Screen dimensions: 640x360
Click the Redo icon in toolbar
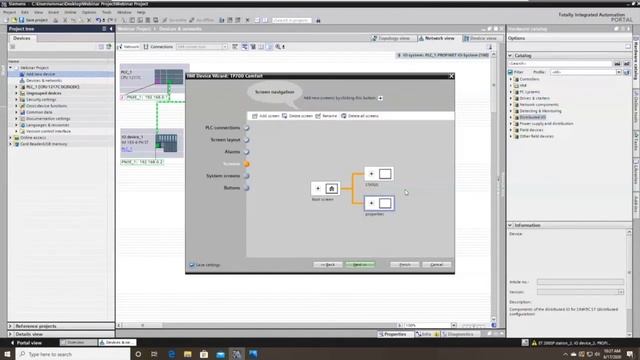click(110, 20)
